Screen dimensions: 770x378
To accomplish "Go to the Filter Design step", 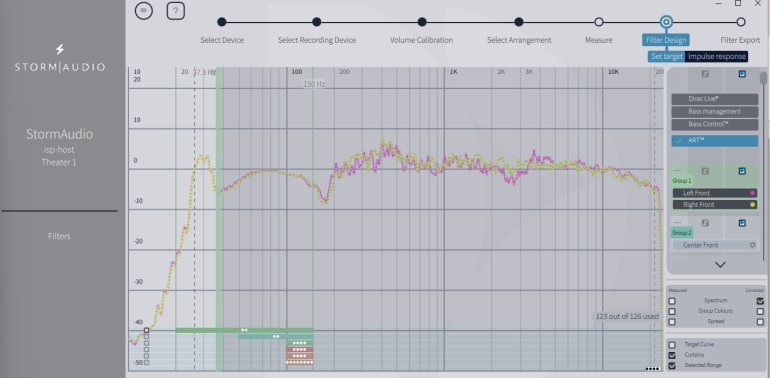I will 666,40.
